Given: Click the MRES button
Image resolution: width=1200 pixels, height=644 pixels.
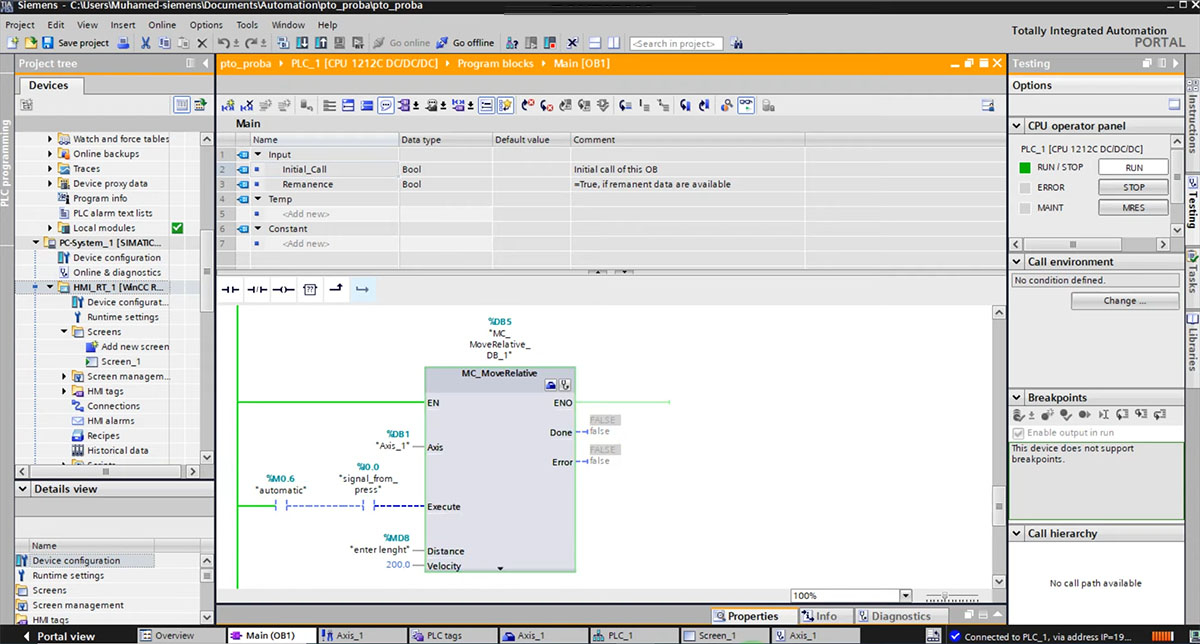Looking at the screenshot, I should [x=1133, y=208].
